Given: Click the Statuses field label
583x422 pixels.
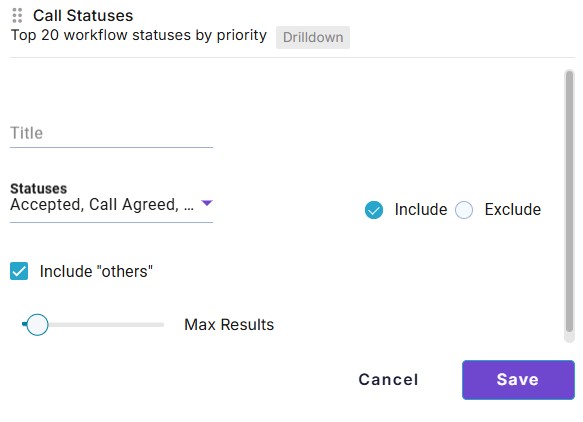Looking at the screenshot, I should [39, 189].
